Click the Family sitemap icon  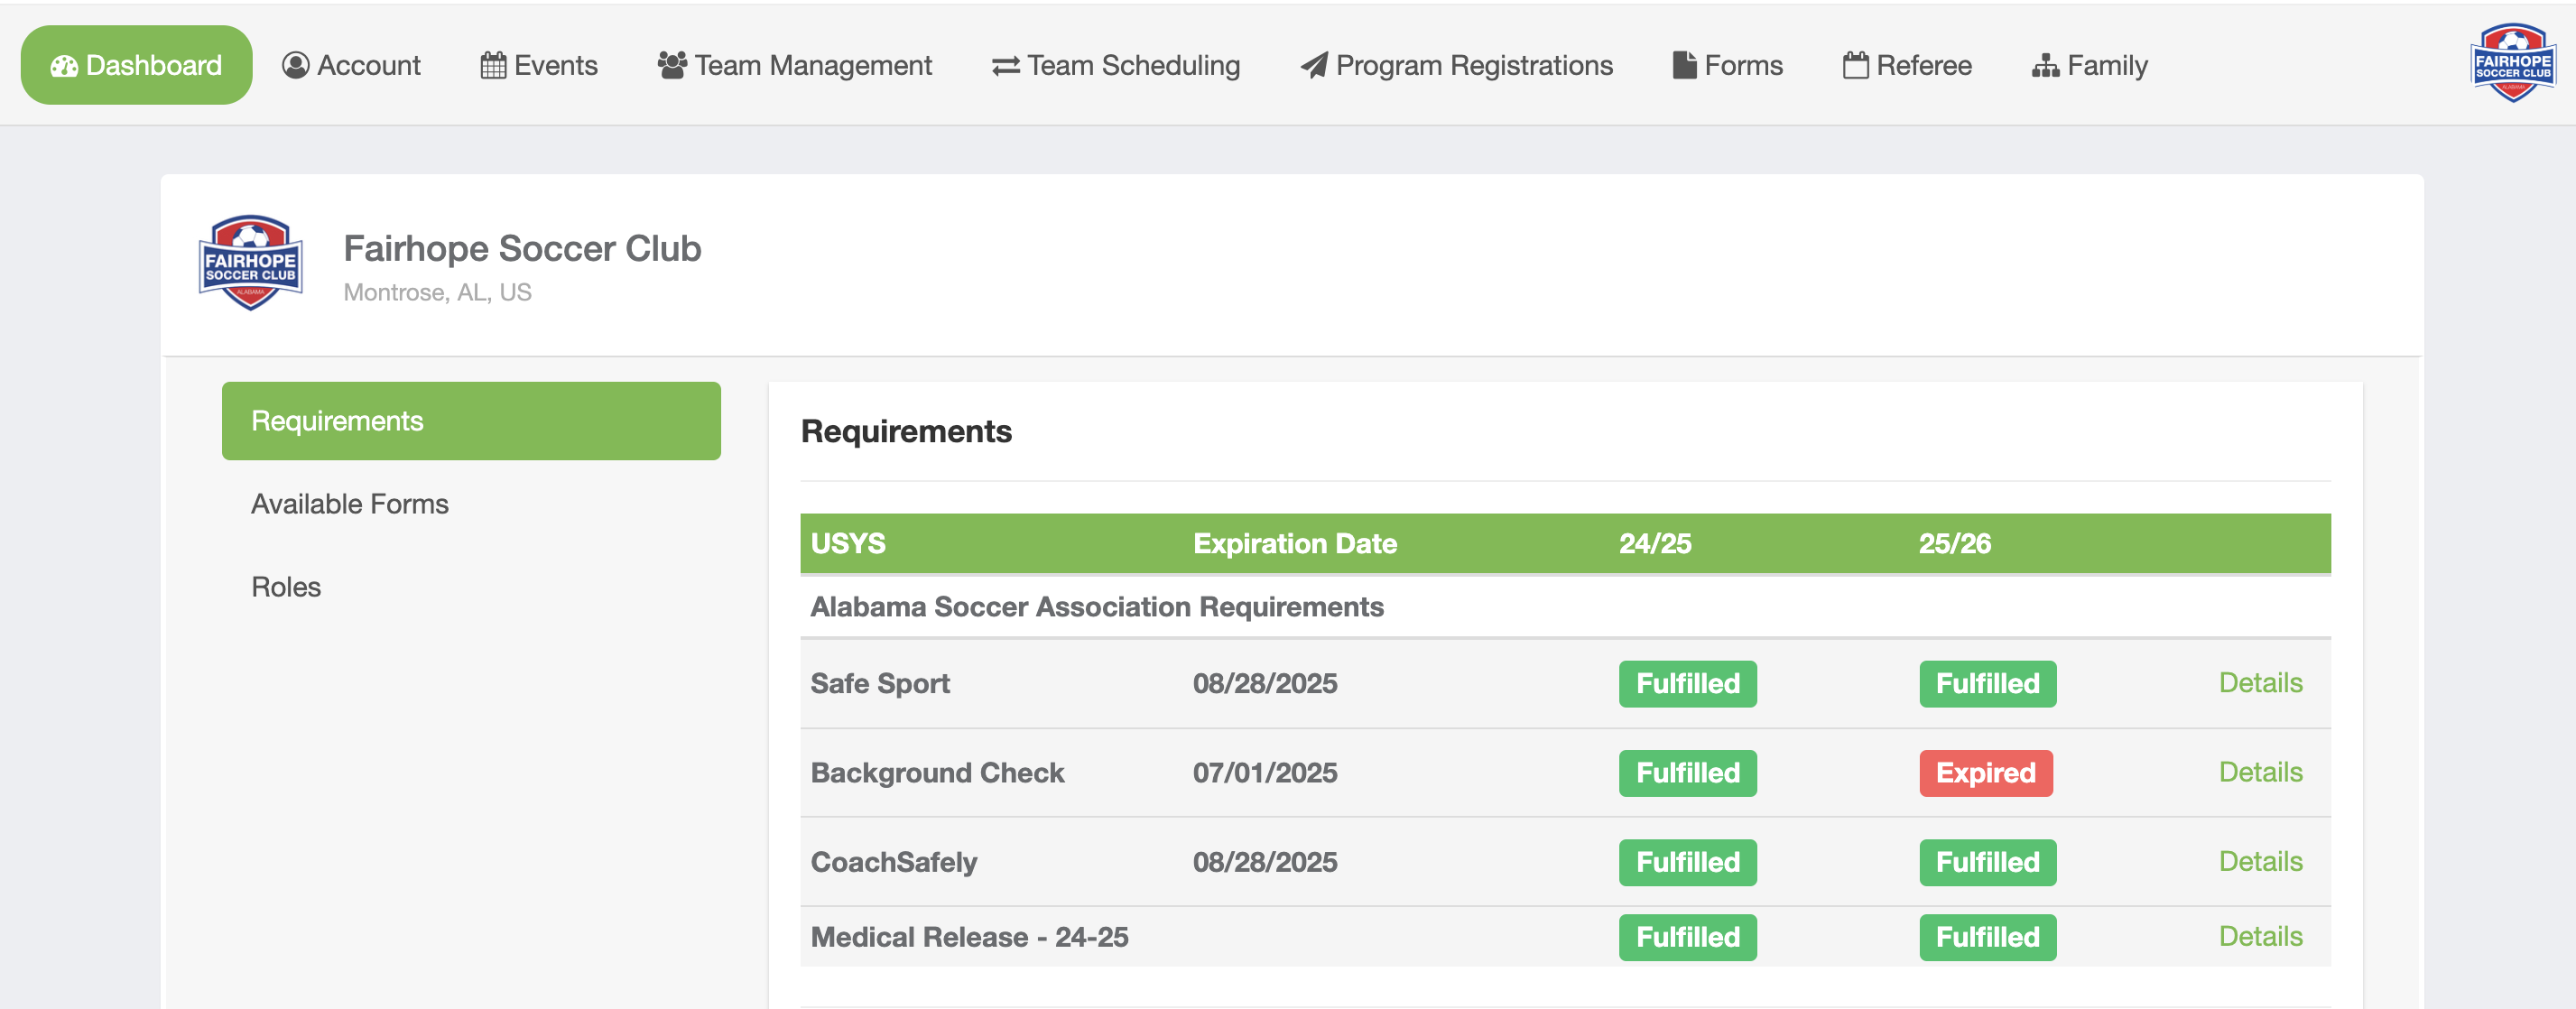coord(2045,66)
